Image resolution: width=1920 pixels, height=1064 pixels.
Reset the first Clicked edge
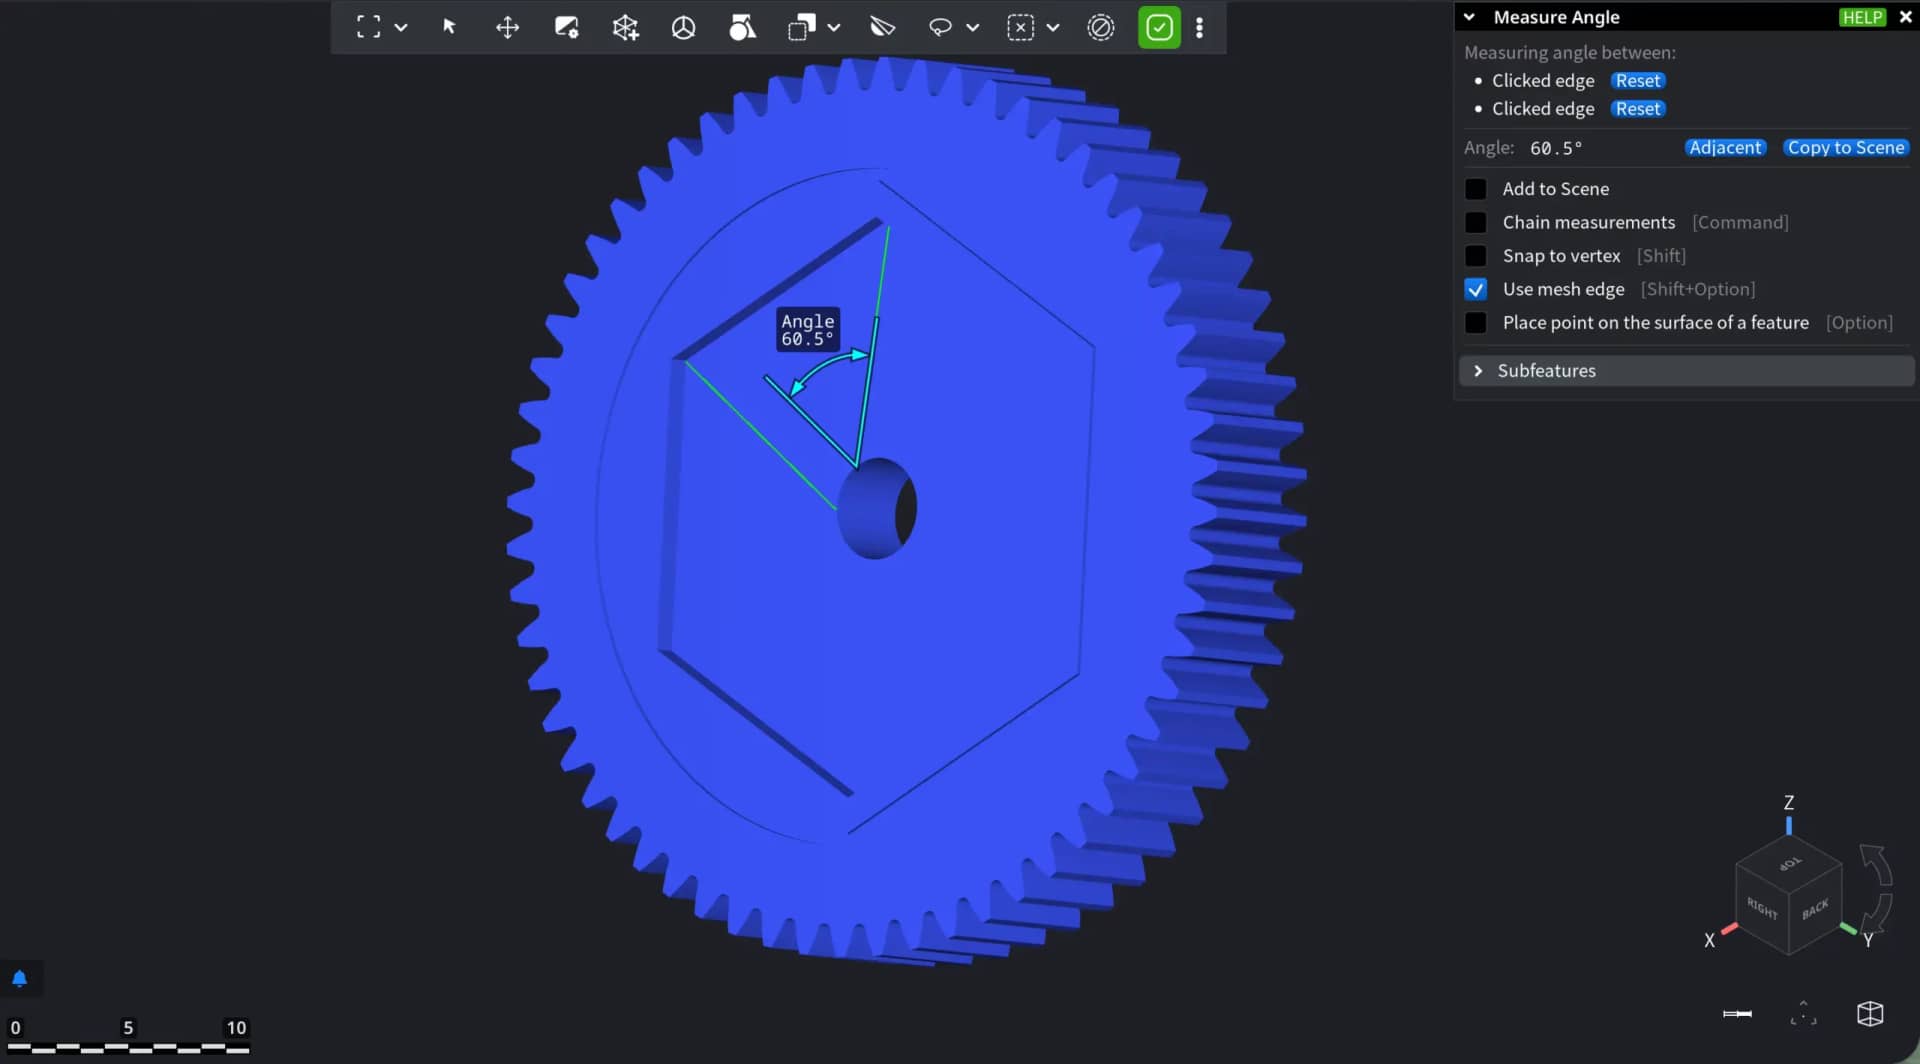[1638, 80]
